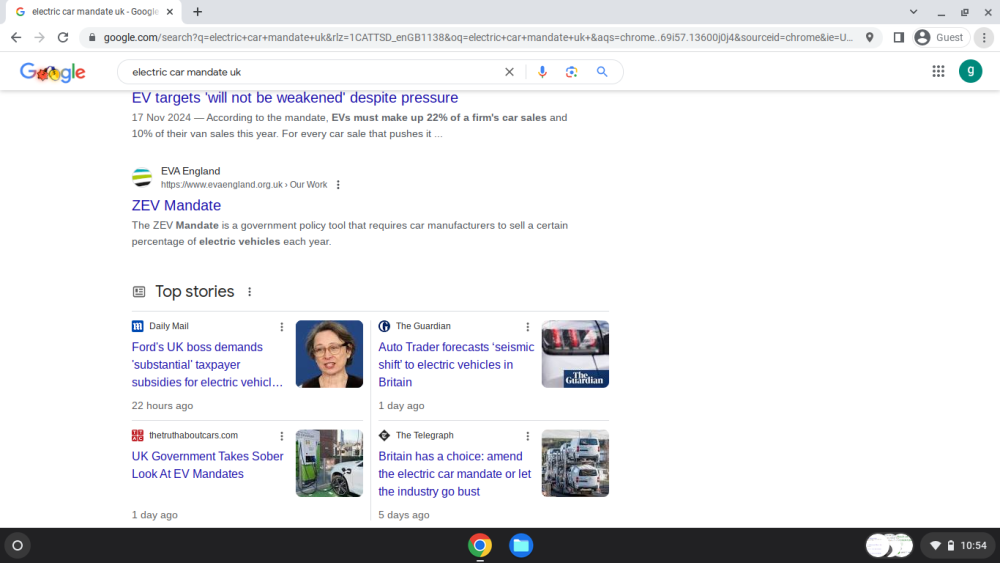Clear the search box text
The width and height of the screenshot is (1000, 563).
(x=509, y=72)
